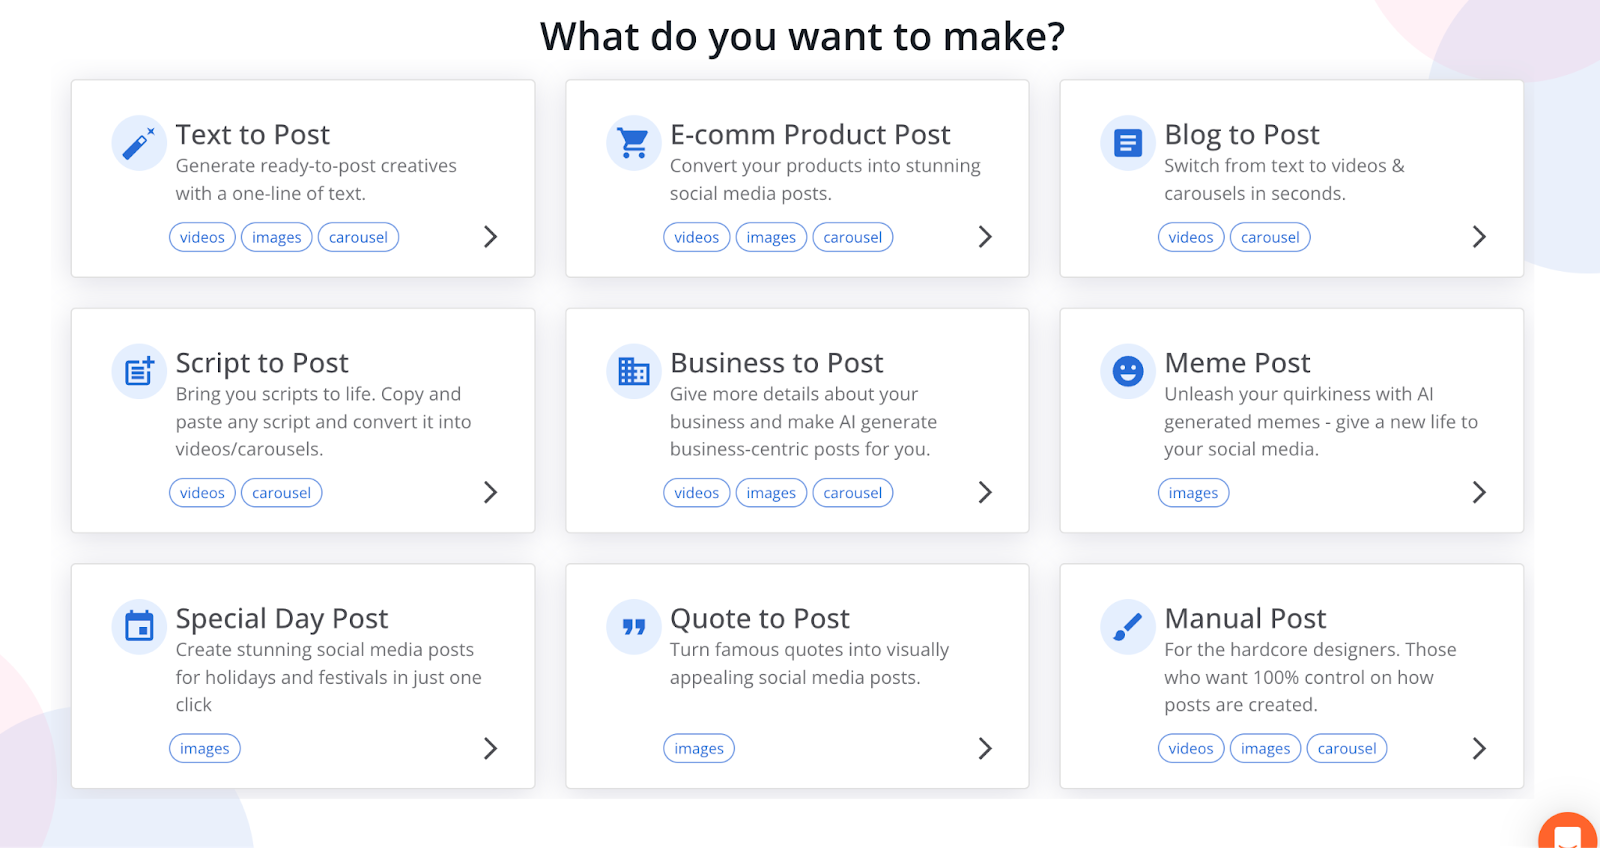Select the carousel tag under Blog to Post
Viewport: 1600px width, 848px height.
click(x=1270, y=237)
